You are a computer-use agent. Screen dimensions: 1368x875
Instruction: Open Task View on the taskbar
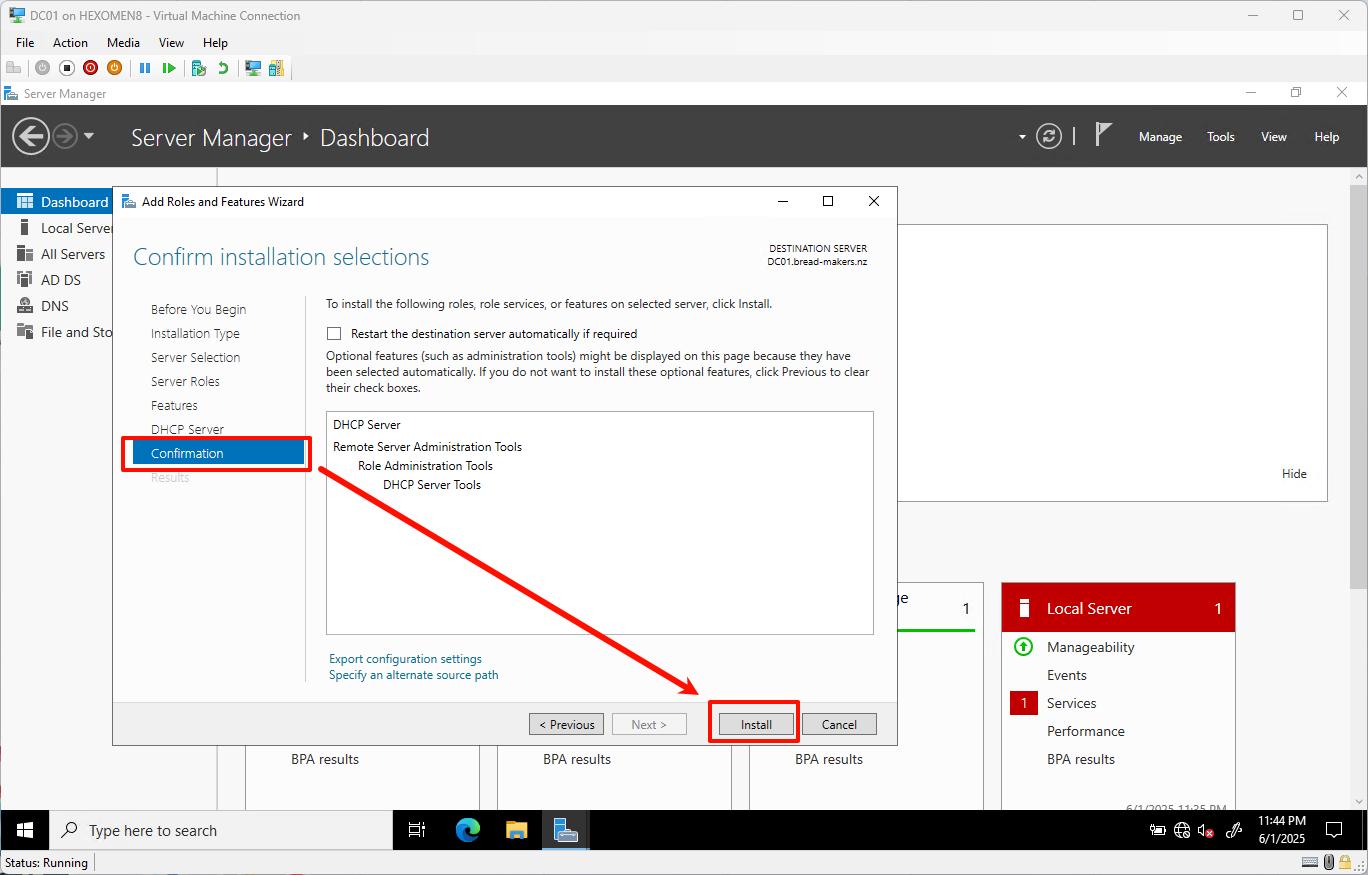(x=417, y=830)
